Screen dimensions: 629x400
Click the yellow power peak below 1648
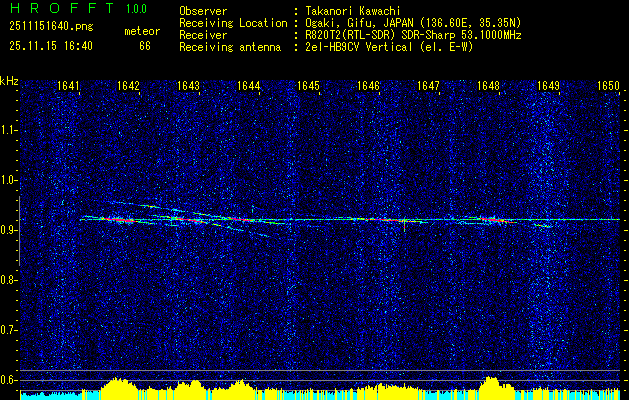click(490, 383)
